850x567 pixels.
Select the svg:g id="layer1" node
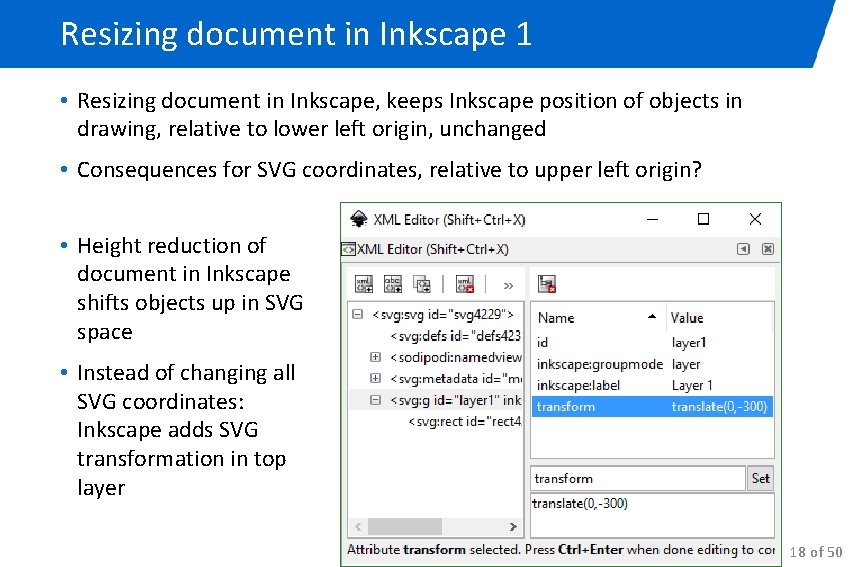tap(455, 400)
